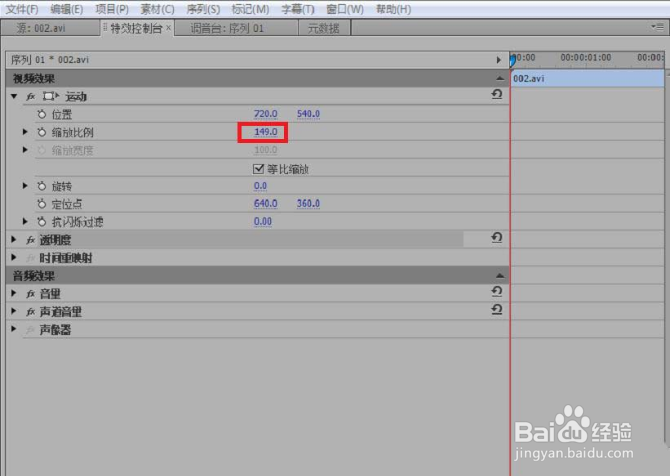This screenshot has height=476, width=670.
Task: Select the 特效控制台 tab
Action: point(136,28)
